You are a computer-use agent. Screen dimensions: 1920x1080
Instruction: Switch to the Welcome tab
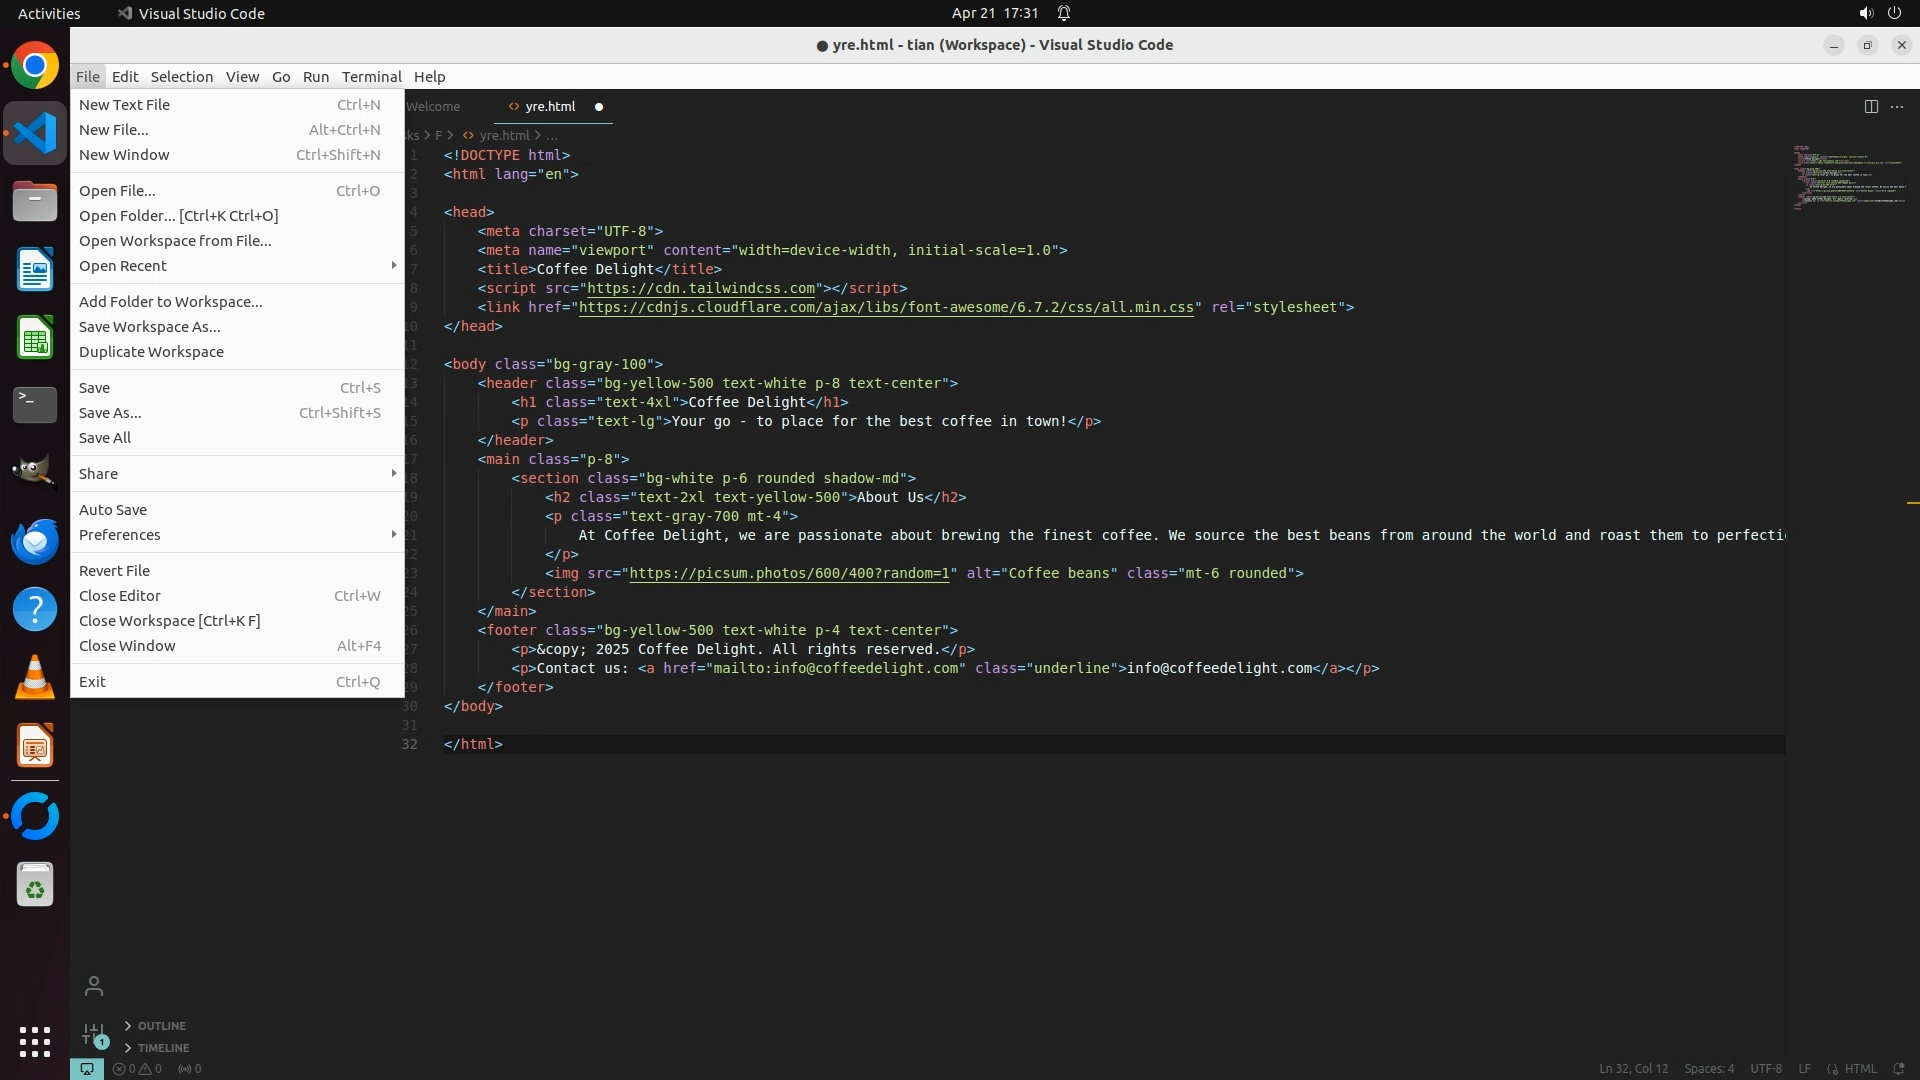point(433,106)
